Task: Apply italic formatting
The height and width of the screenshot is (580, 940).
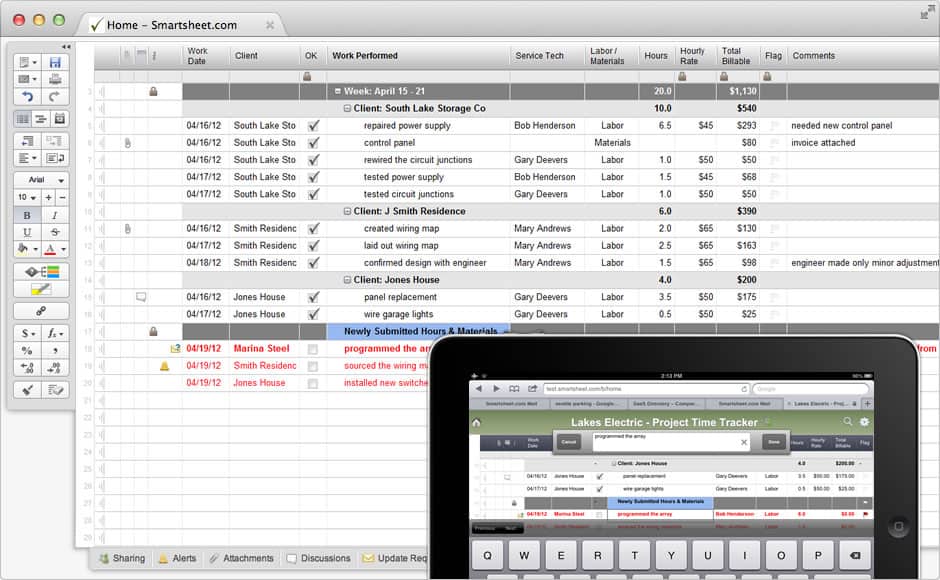Action: [55, 215]
